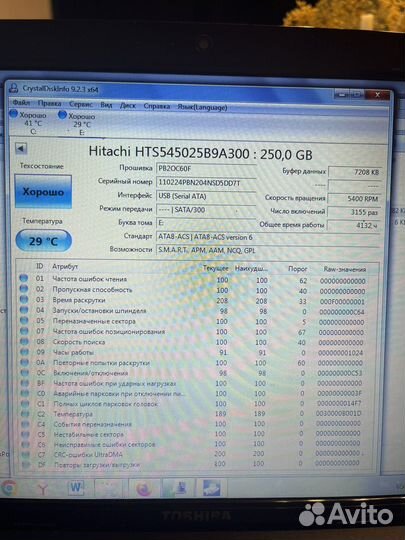The height and width of the screenshot is (540, 405).
Task: Click the previous disk arrow button
Action: 21,149
